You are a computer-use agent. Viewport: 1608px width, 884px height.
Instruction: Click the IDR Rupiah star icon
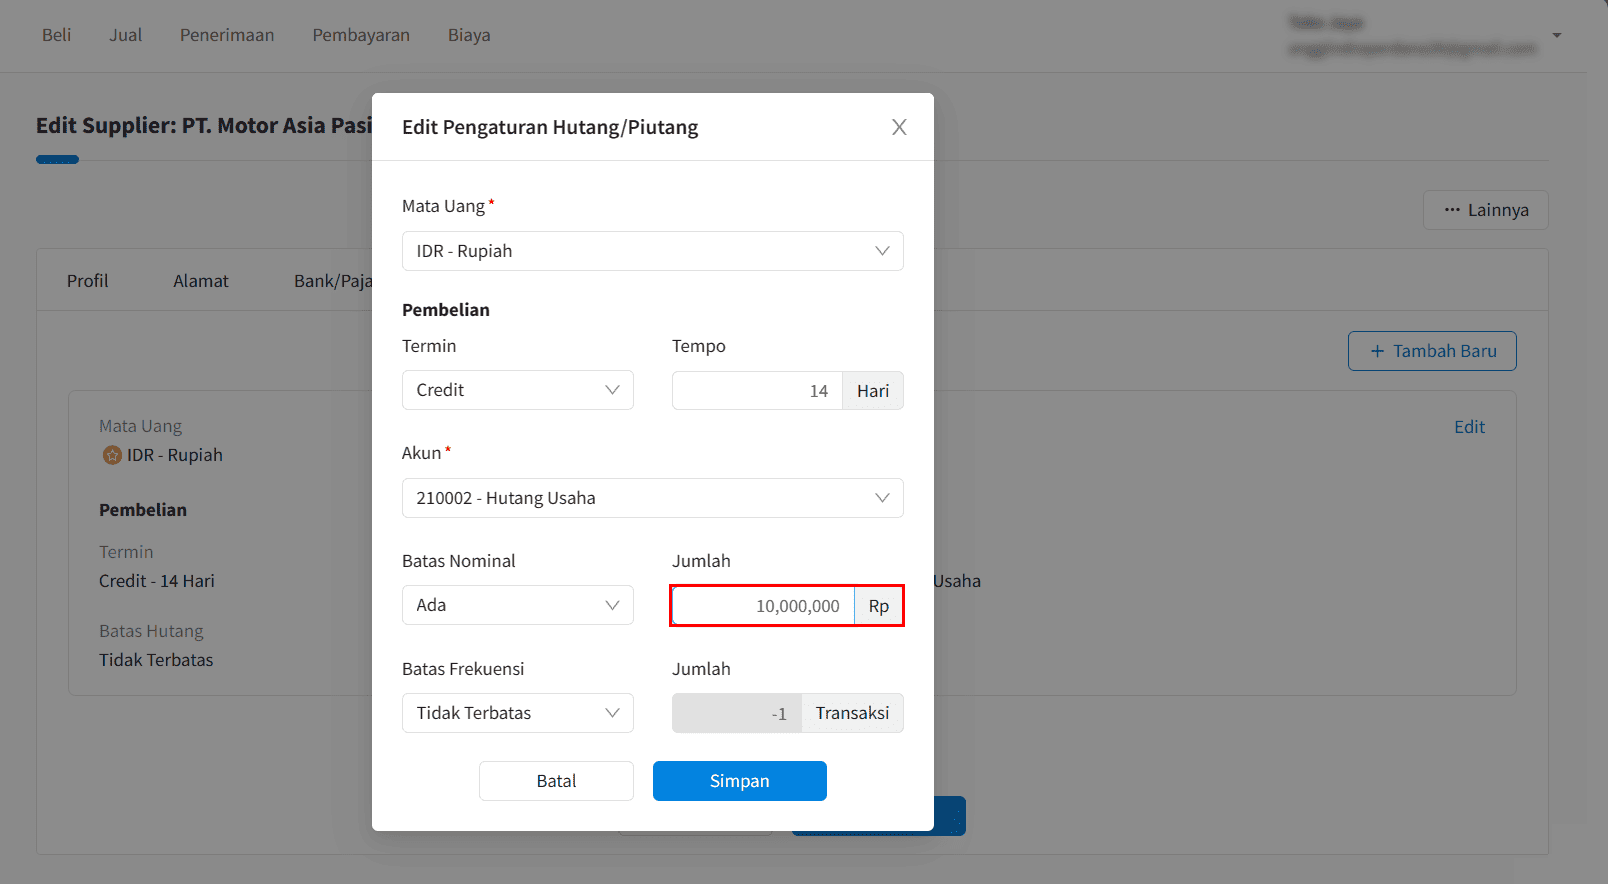[112, 455]
